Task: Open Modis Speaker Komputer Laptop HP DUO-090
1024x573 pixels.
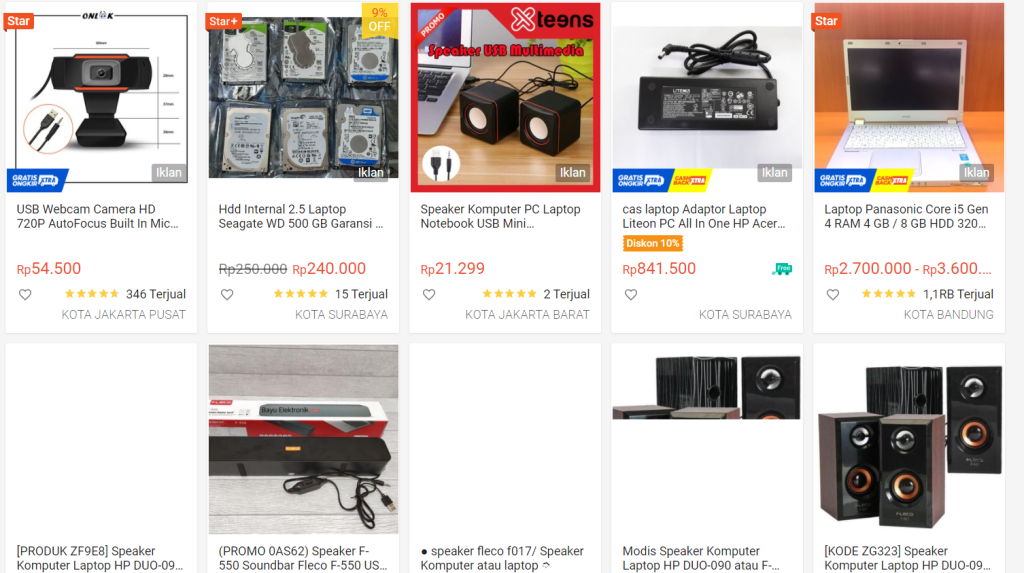Action: (701, 558)
